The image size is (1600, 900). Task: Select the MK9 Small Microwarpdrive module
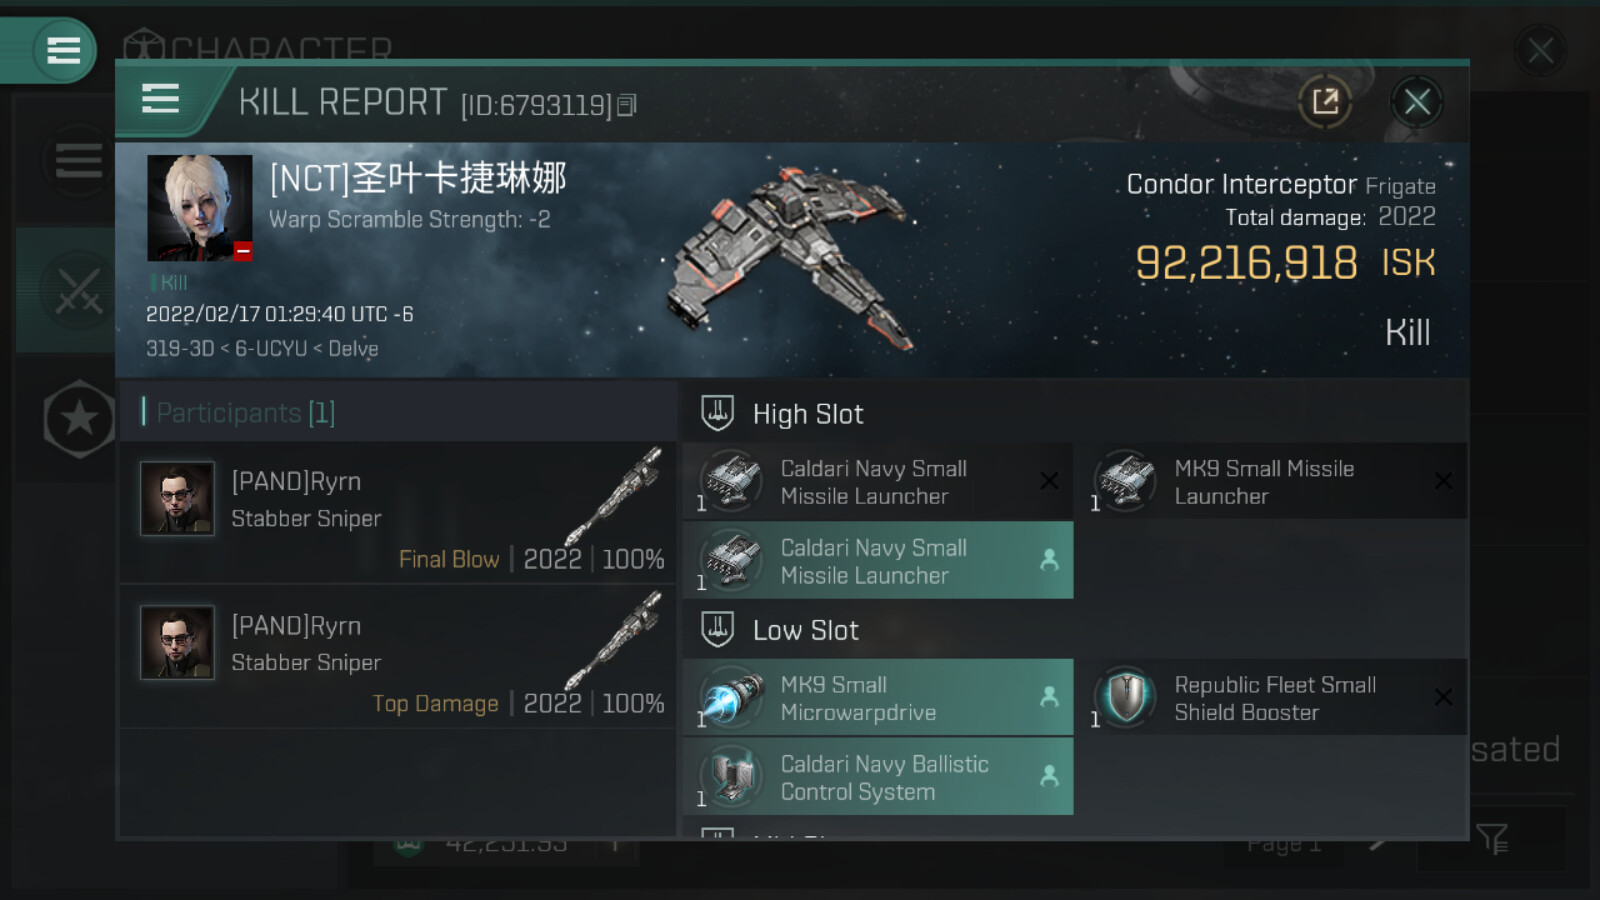pos(878,698)
